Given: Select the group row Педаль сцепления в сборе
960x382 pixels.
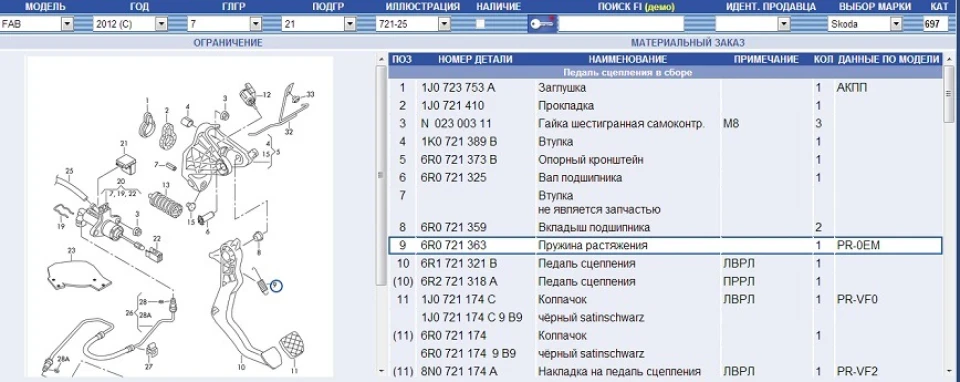Looking at the screenshot, I should [x=666, y=72].
